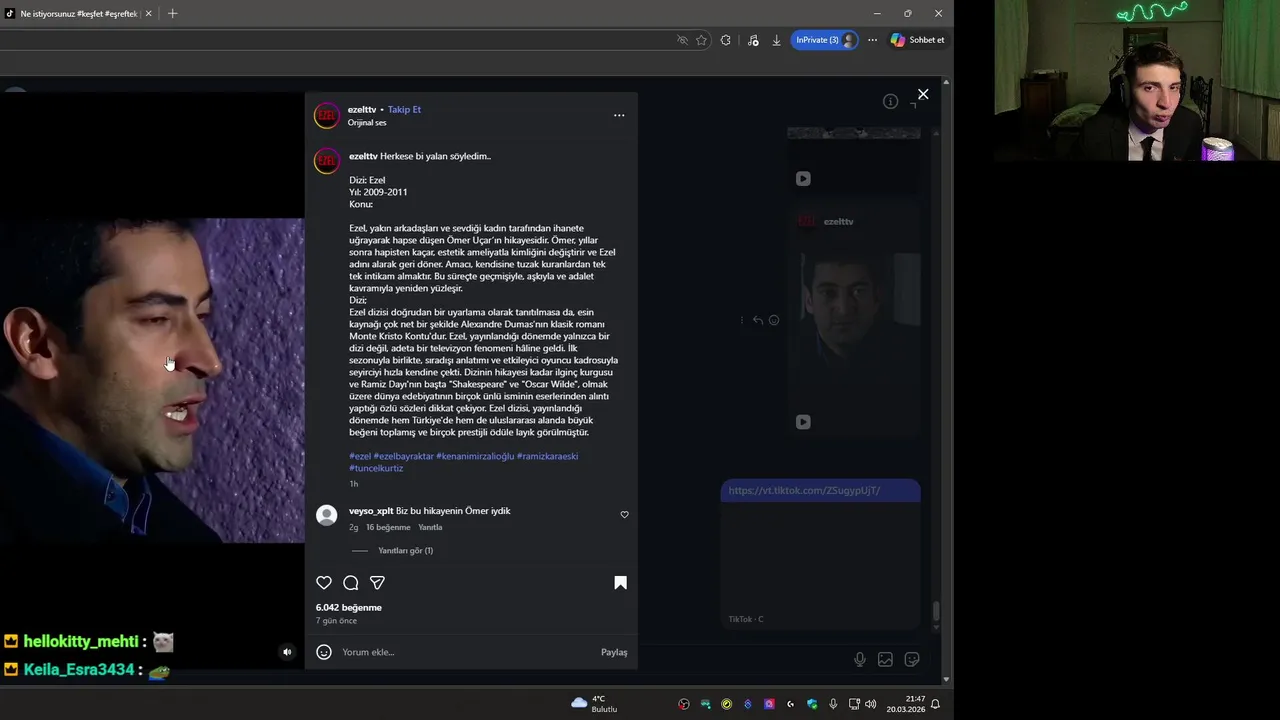Expand 'Yanıtları gör (1)' replies
1280x720 pixels.
[405, 551]
